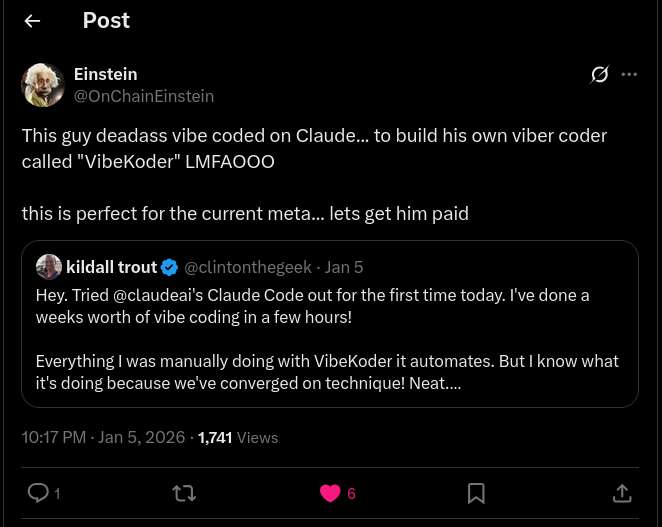This screenshot has height=527, width=662.
Task: Click the Grok icon on post
Action: coord(600,74)
